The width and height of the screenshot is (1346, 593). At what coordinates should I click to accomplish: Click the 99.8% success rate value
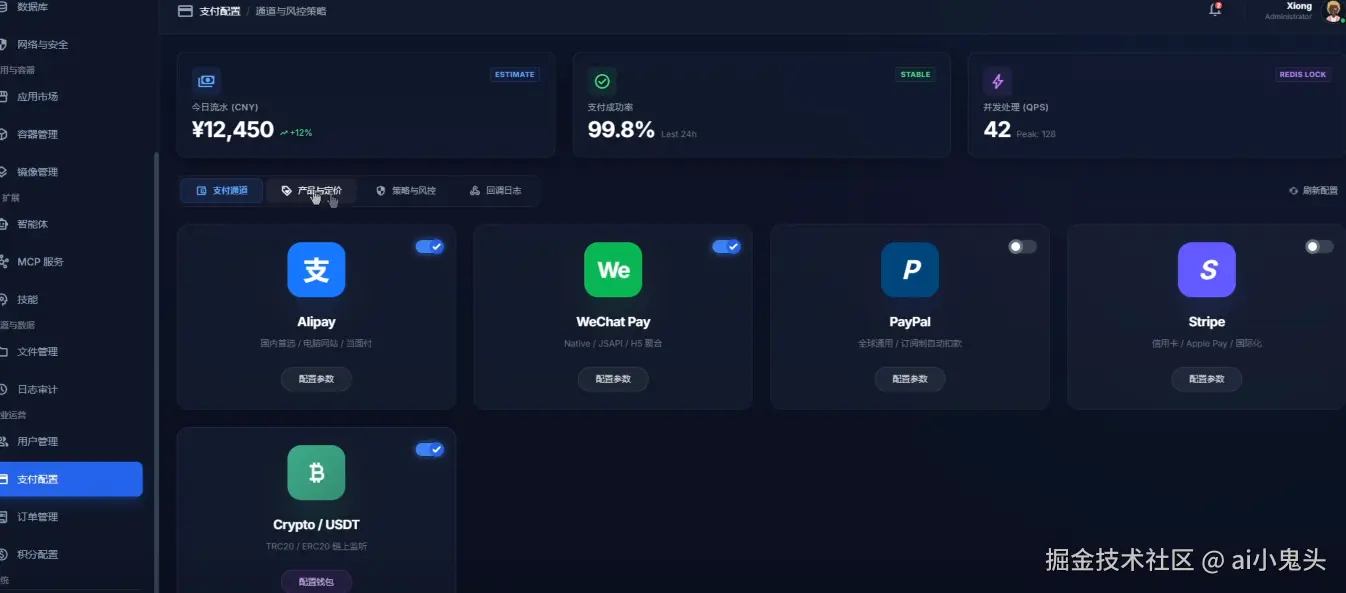[x=621, y=130]
